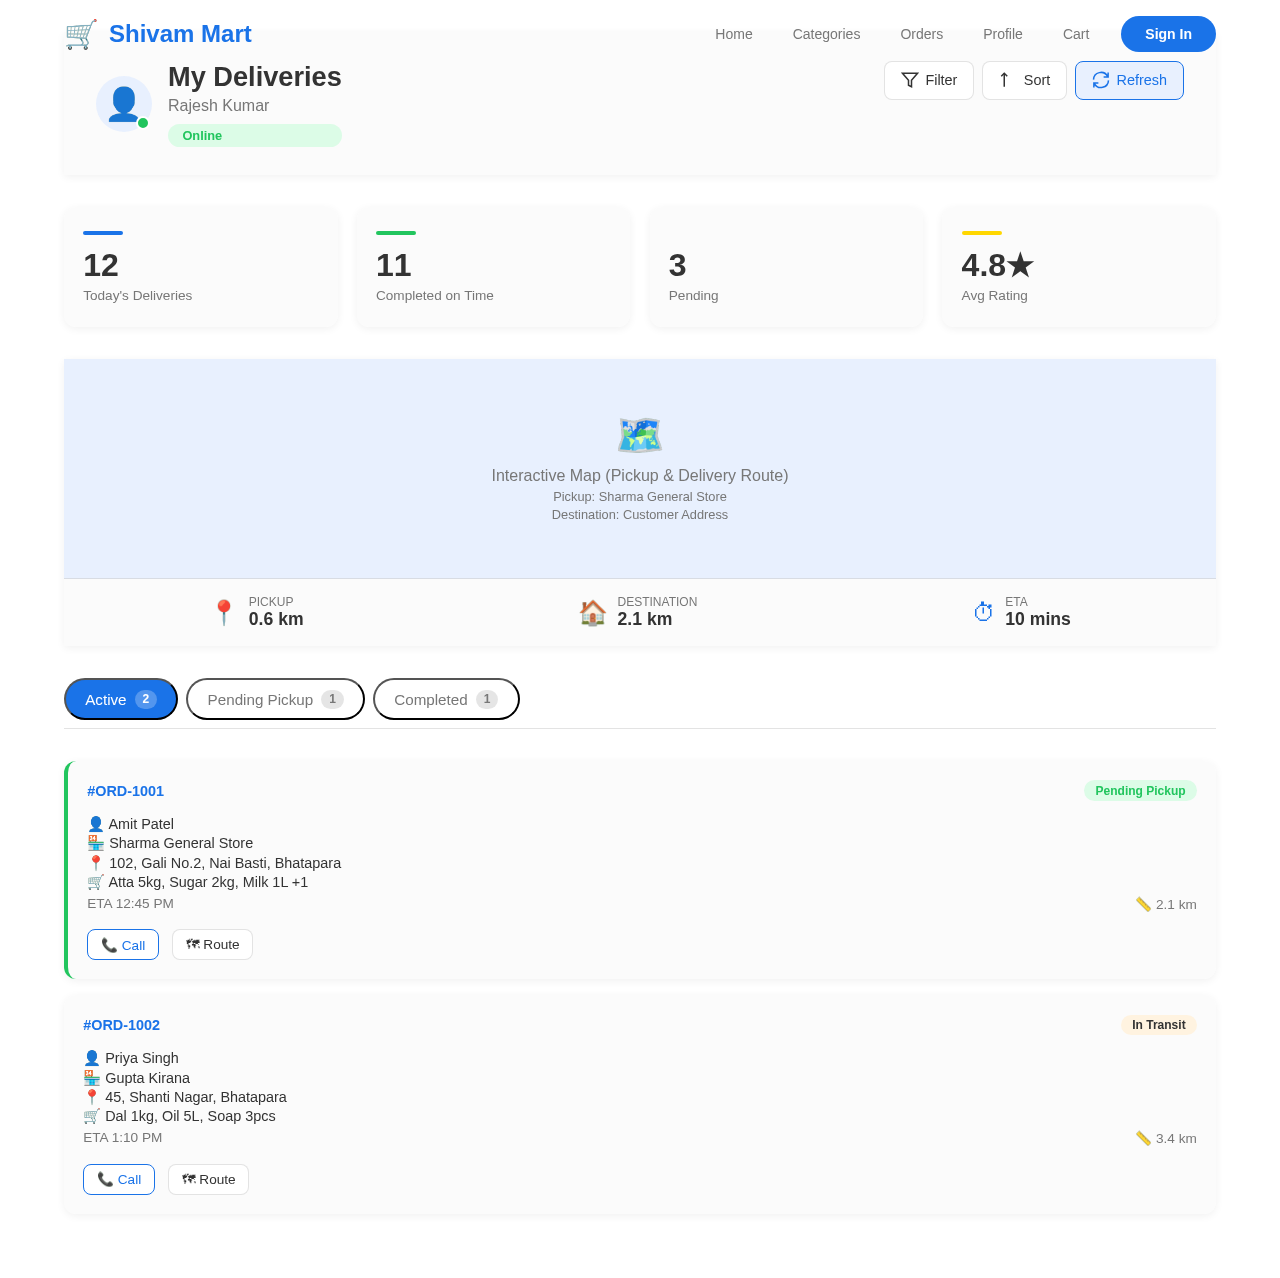Click the destination house icon
The width and height of the screenshot is (1280, 1278).
pyautogui.click(x=593, y=612)
